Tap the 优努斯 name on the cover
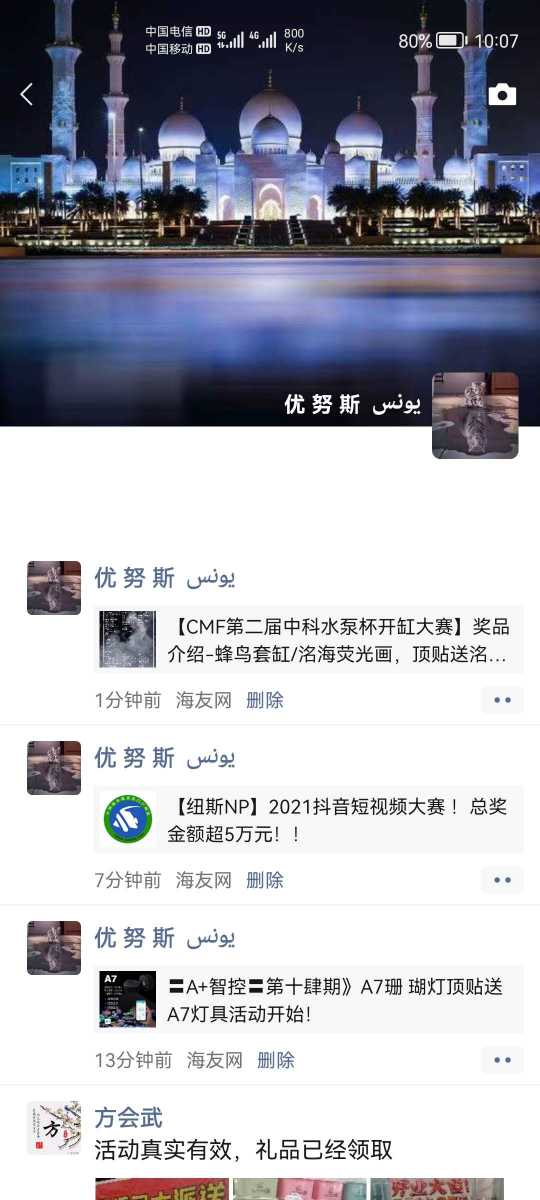Viewport: 540px width, 1200px height. click(x=352, y=404)
